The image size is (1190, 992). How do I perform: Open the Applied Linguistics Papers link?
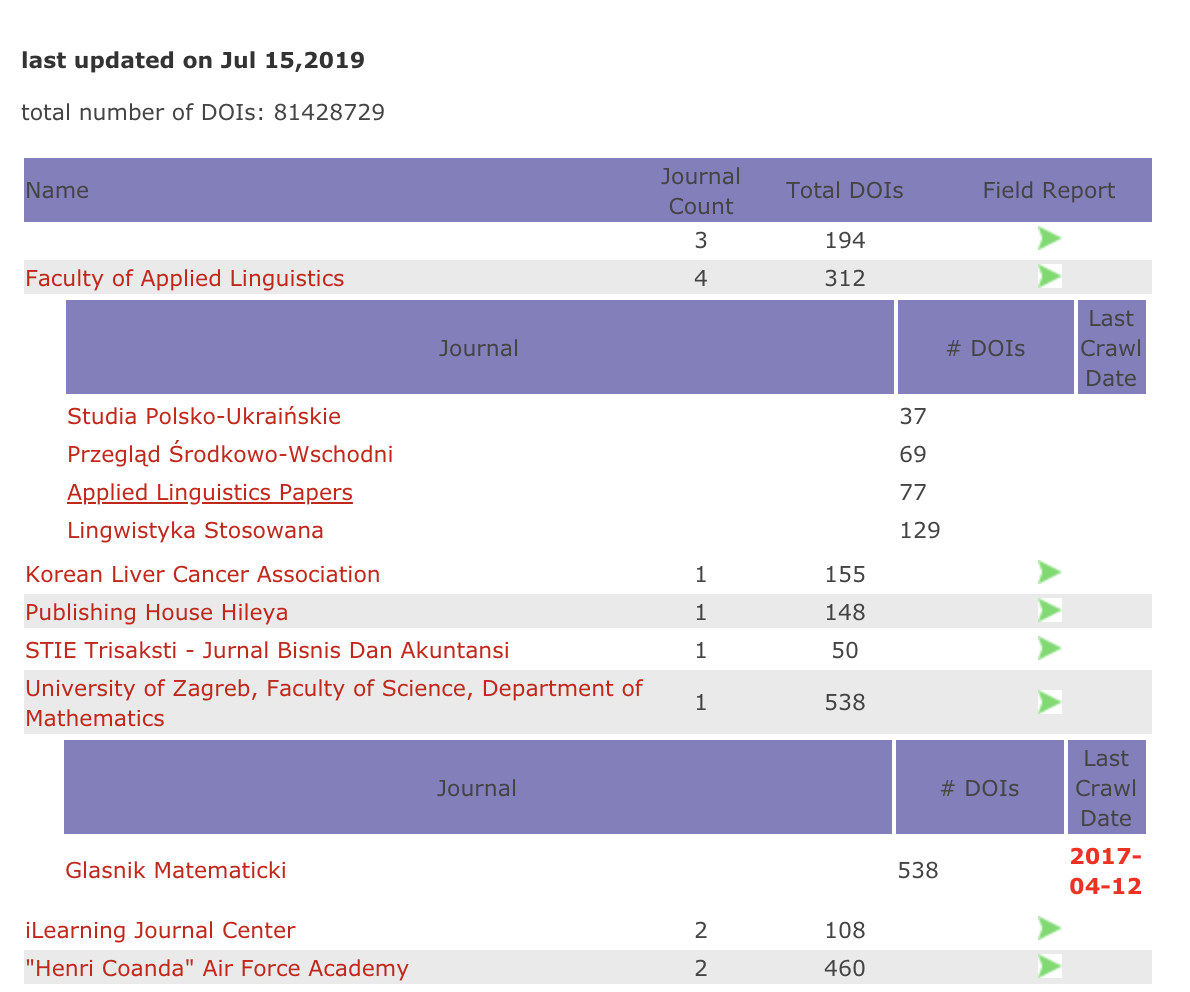(x=209, y=492)
